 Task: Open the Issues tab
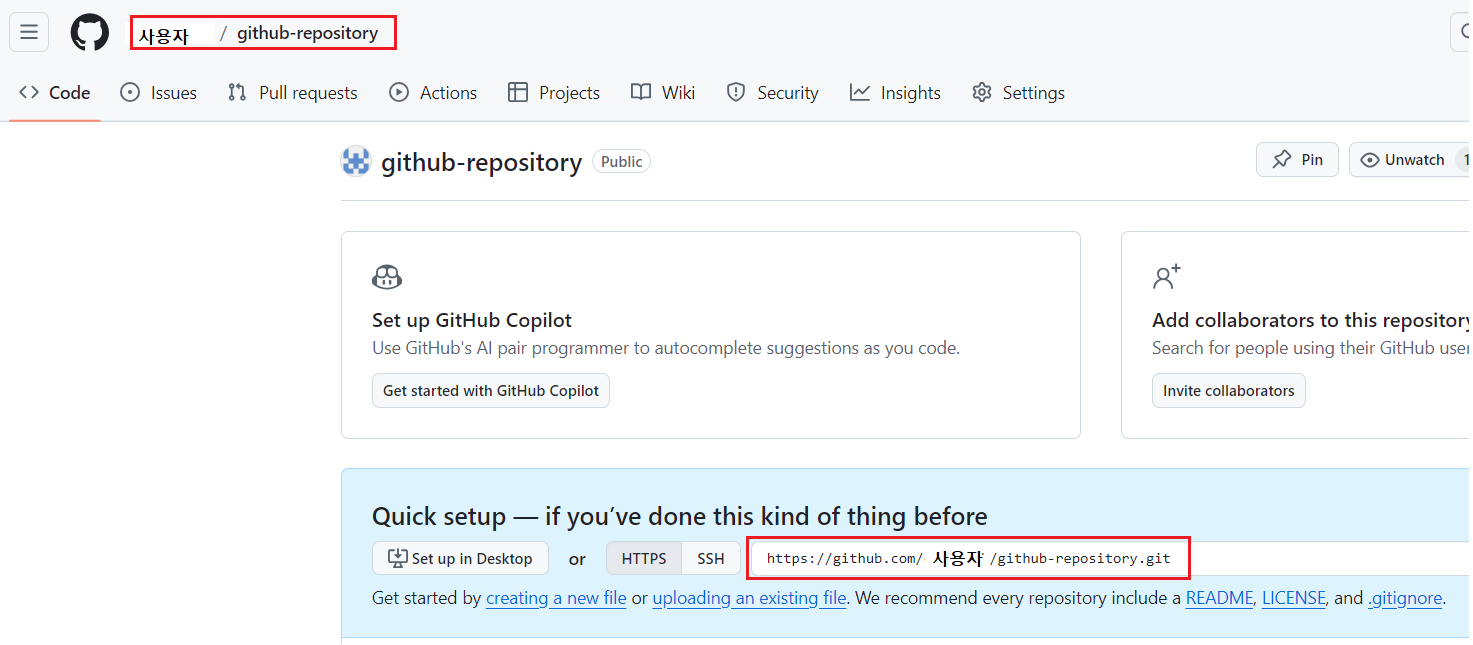tap(158, 93)
